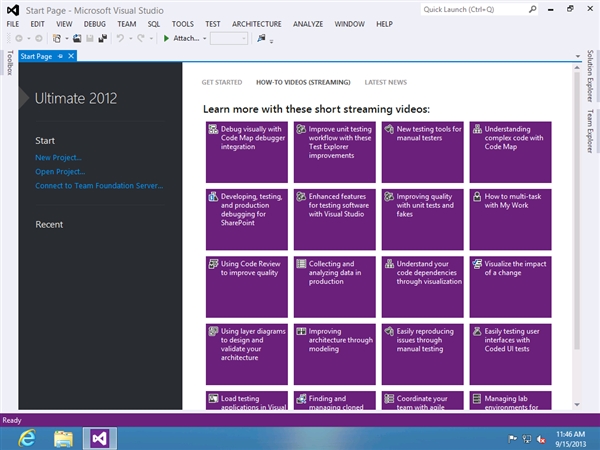This screenshot has height=450, width=600.
Task: Click the Start Page scrollbar down arrow
Action: click(x=577, y=404)
